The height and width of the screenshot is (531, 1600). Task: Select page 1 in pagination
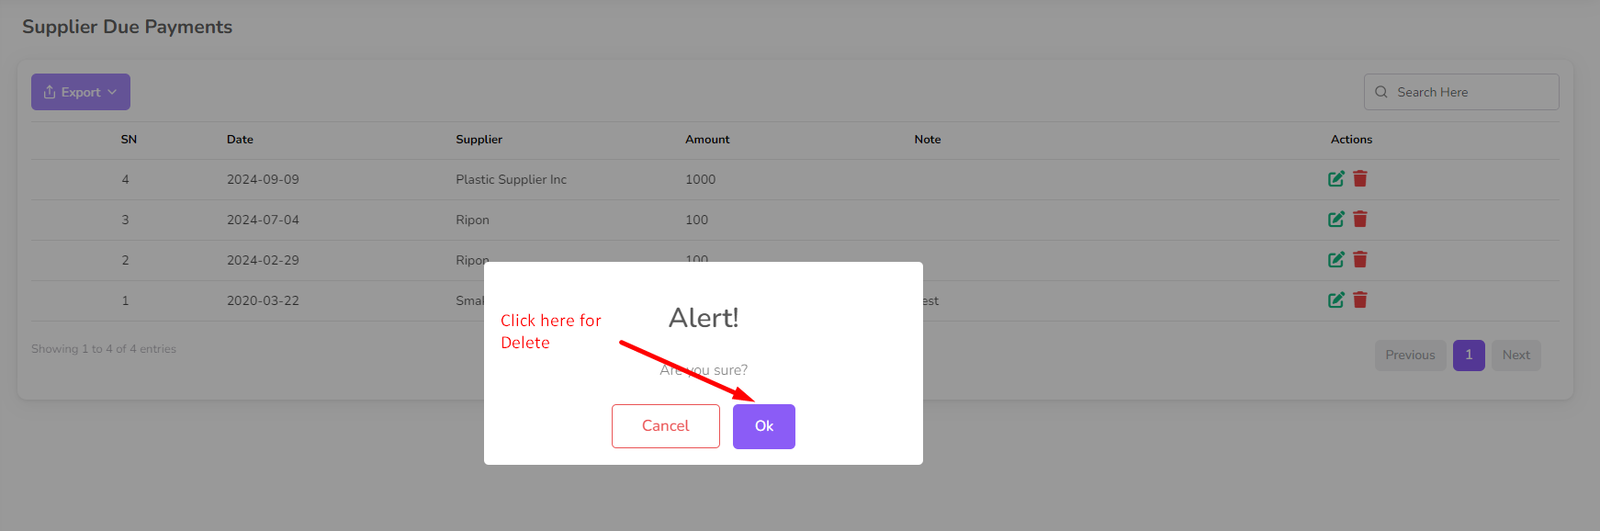click(x=1468, y=355)
